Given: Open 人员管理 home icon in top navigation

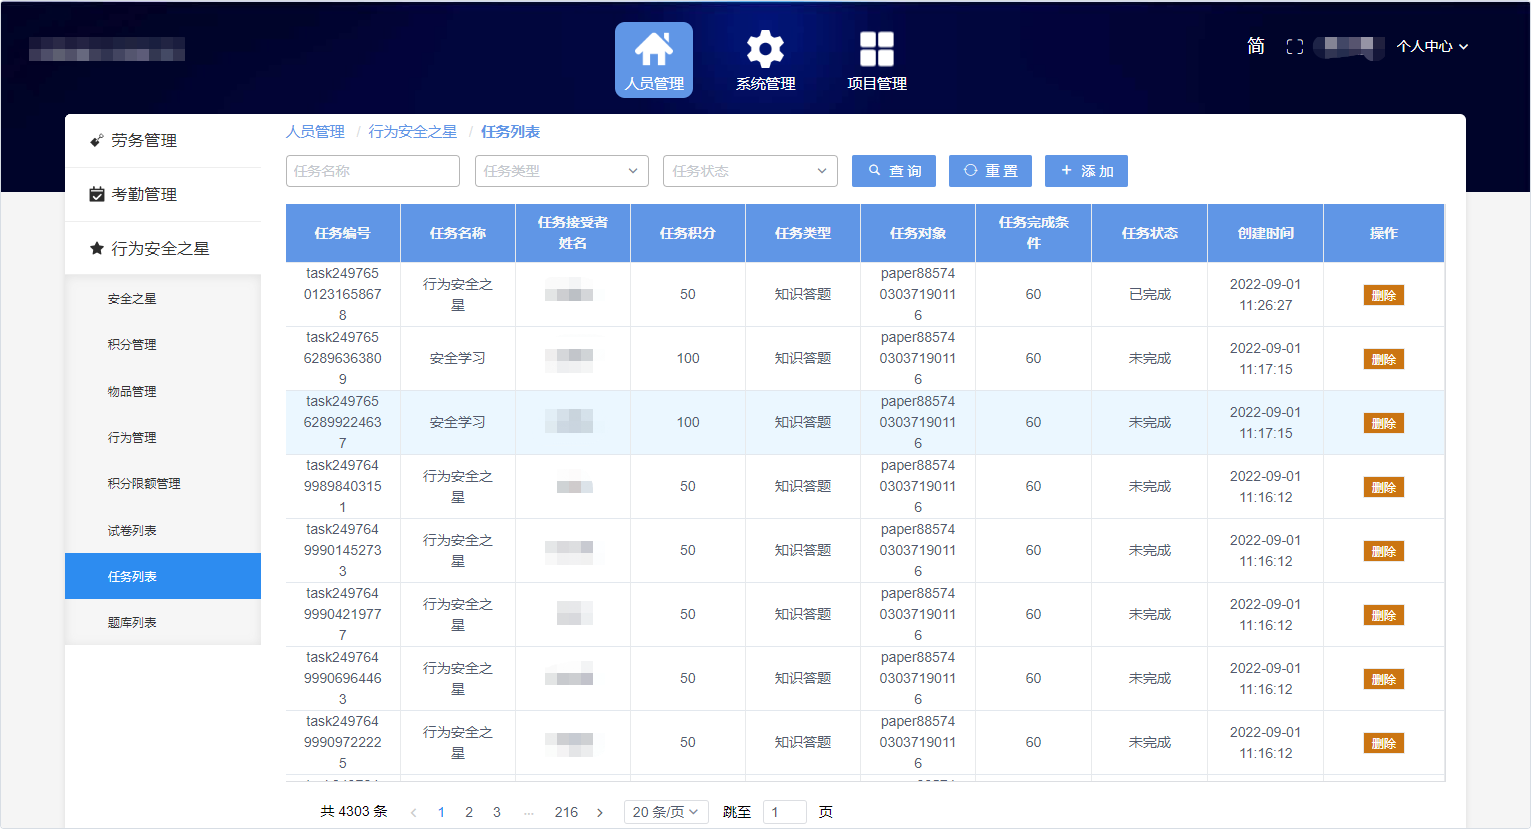Looking at the screenshot, I should [x=653, y=60].
